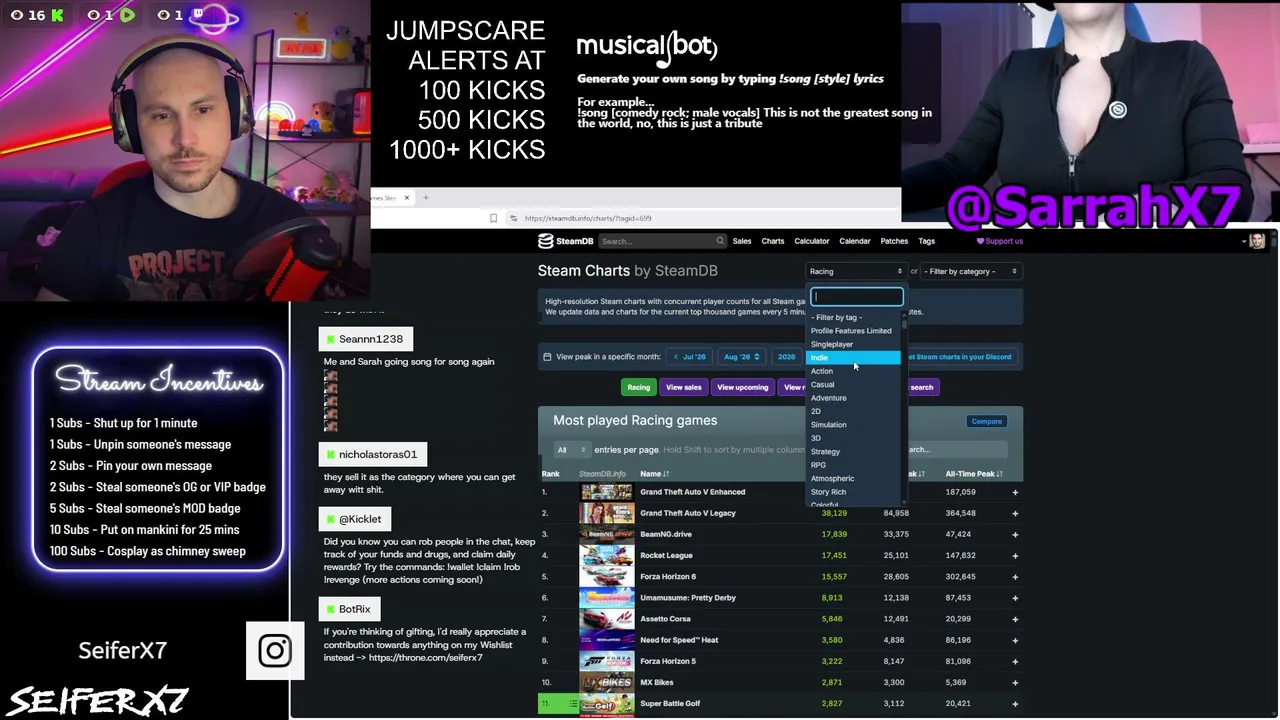
Task: Select Profile Features Limited tag option
Action: [x=853, y=331]
